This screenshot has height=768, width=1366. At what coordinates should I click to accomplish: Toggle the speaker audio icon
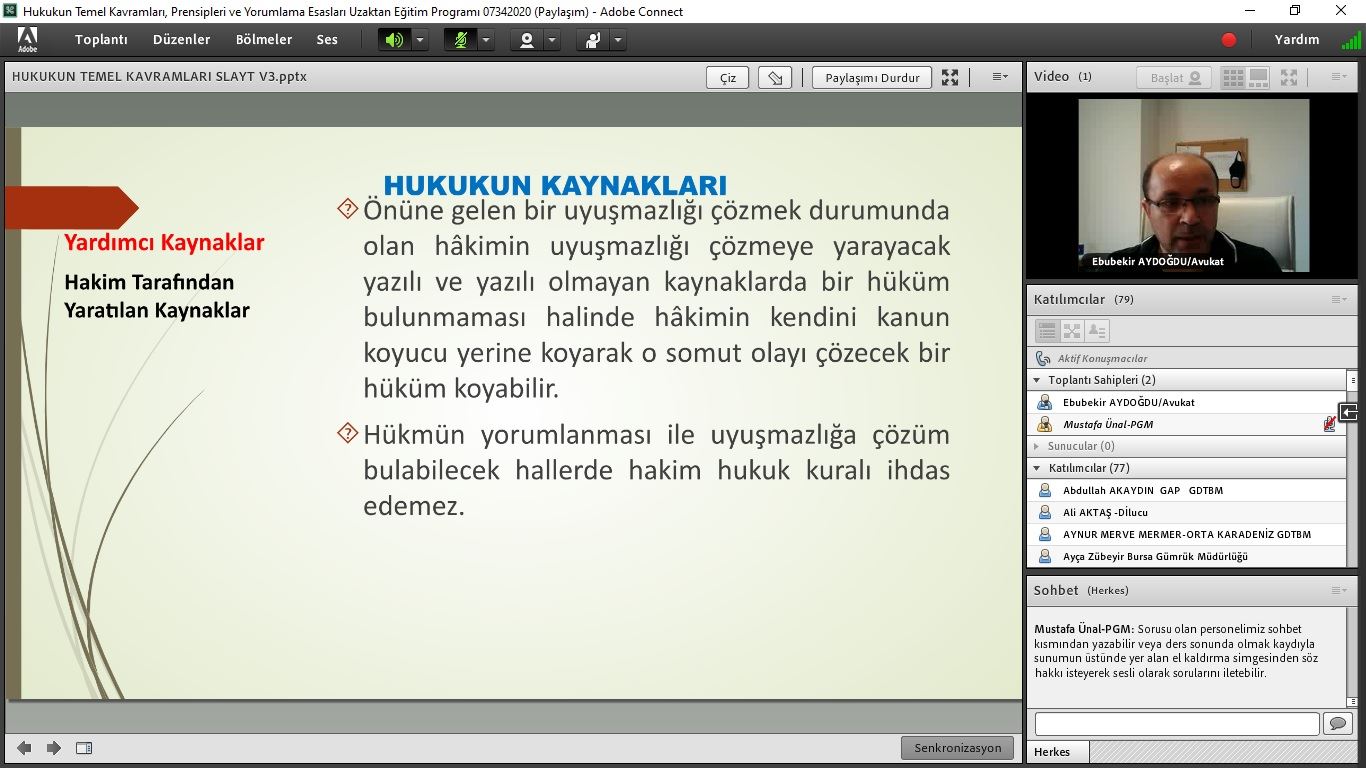pos(394,40)
